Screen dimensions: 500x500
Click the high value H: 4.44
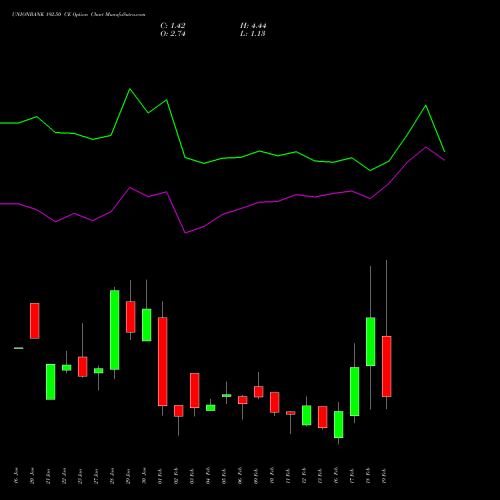[x=253, y=26]
